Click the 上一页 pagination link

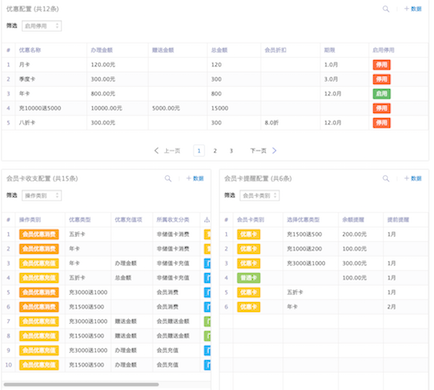click(x=172, y=151)
